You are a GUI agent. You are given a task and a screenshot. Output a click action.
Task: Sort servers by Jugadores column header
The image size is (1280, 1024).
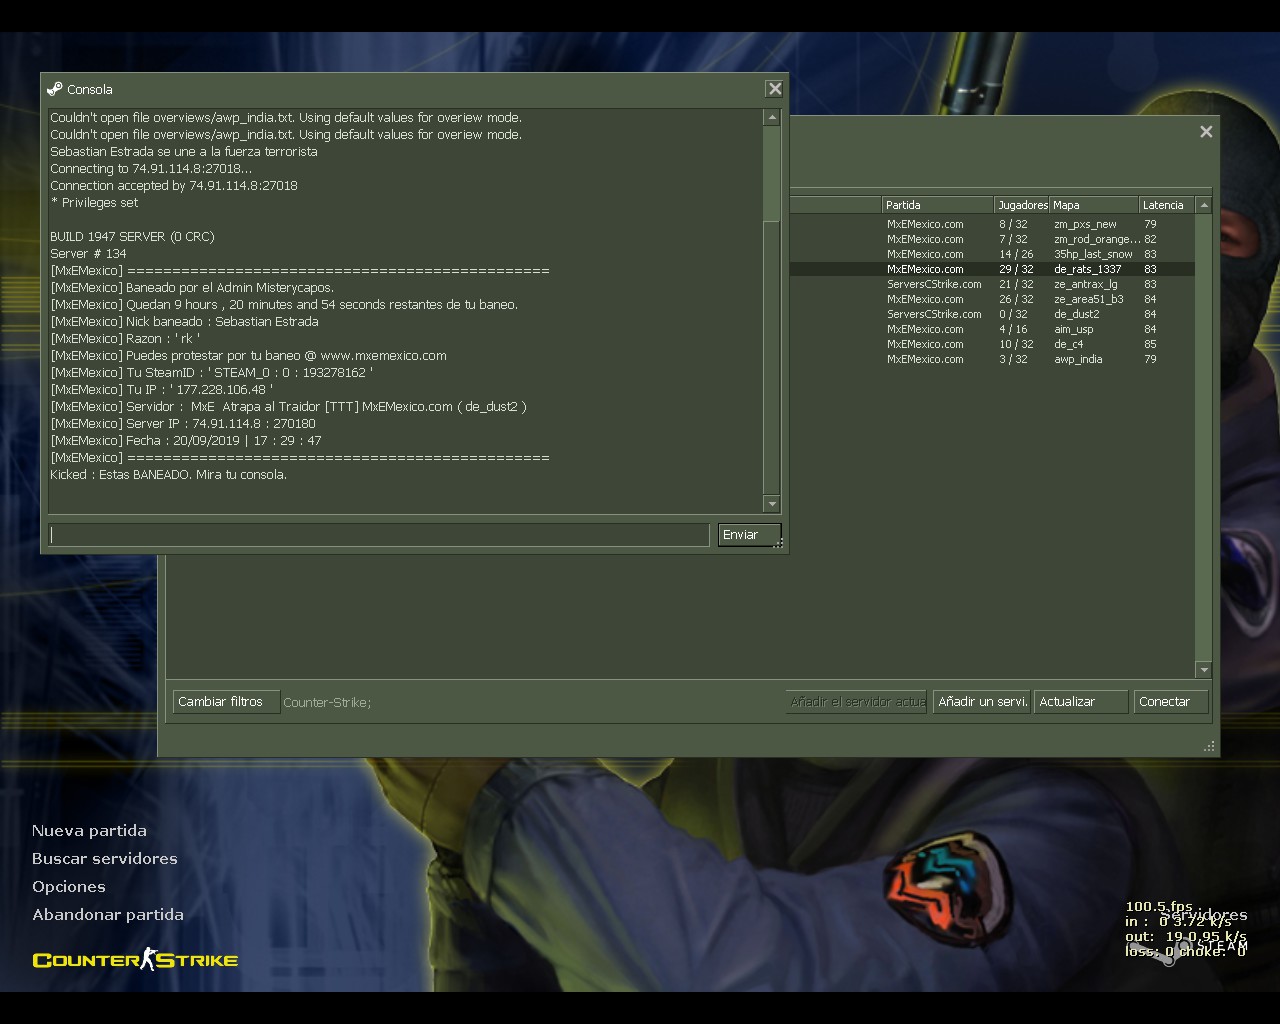coord(1022,205)
